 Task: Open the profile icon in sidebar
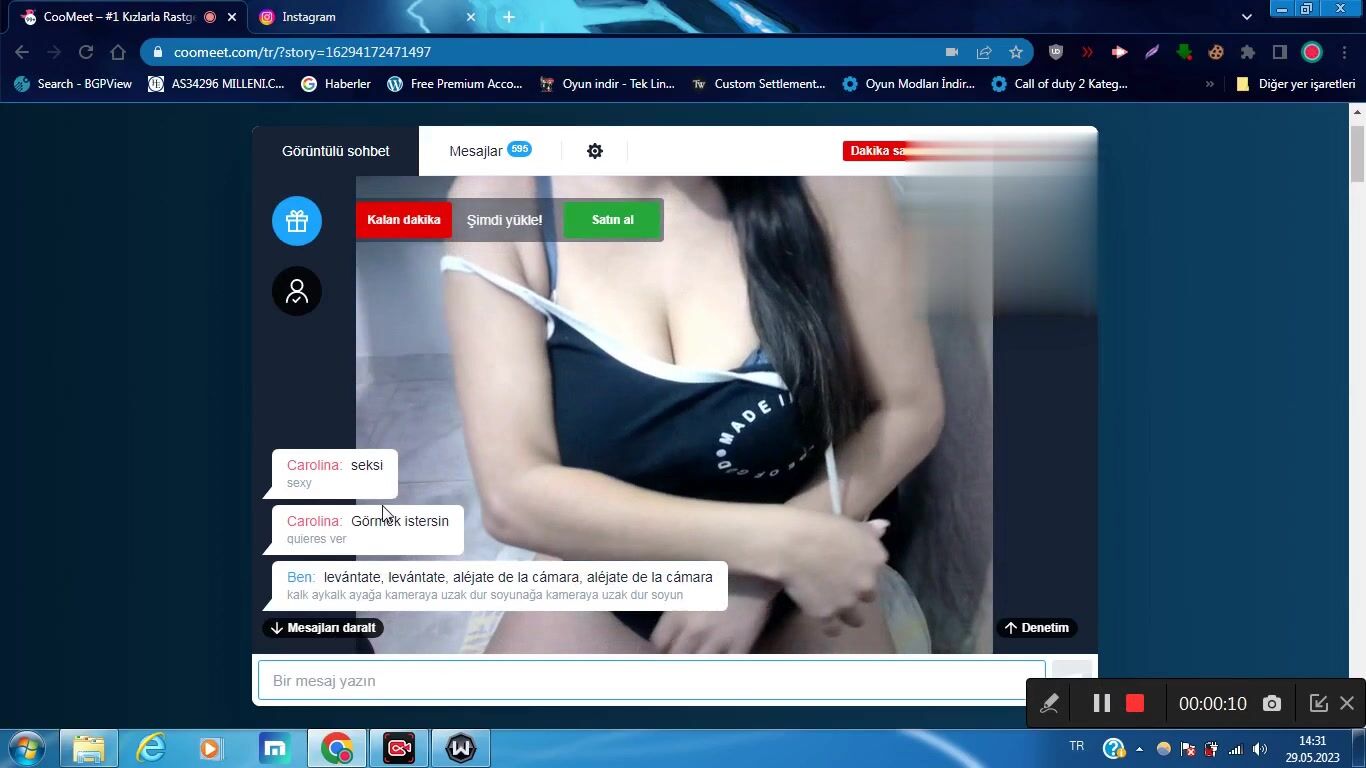(x=297, y=291)
